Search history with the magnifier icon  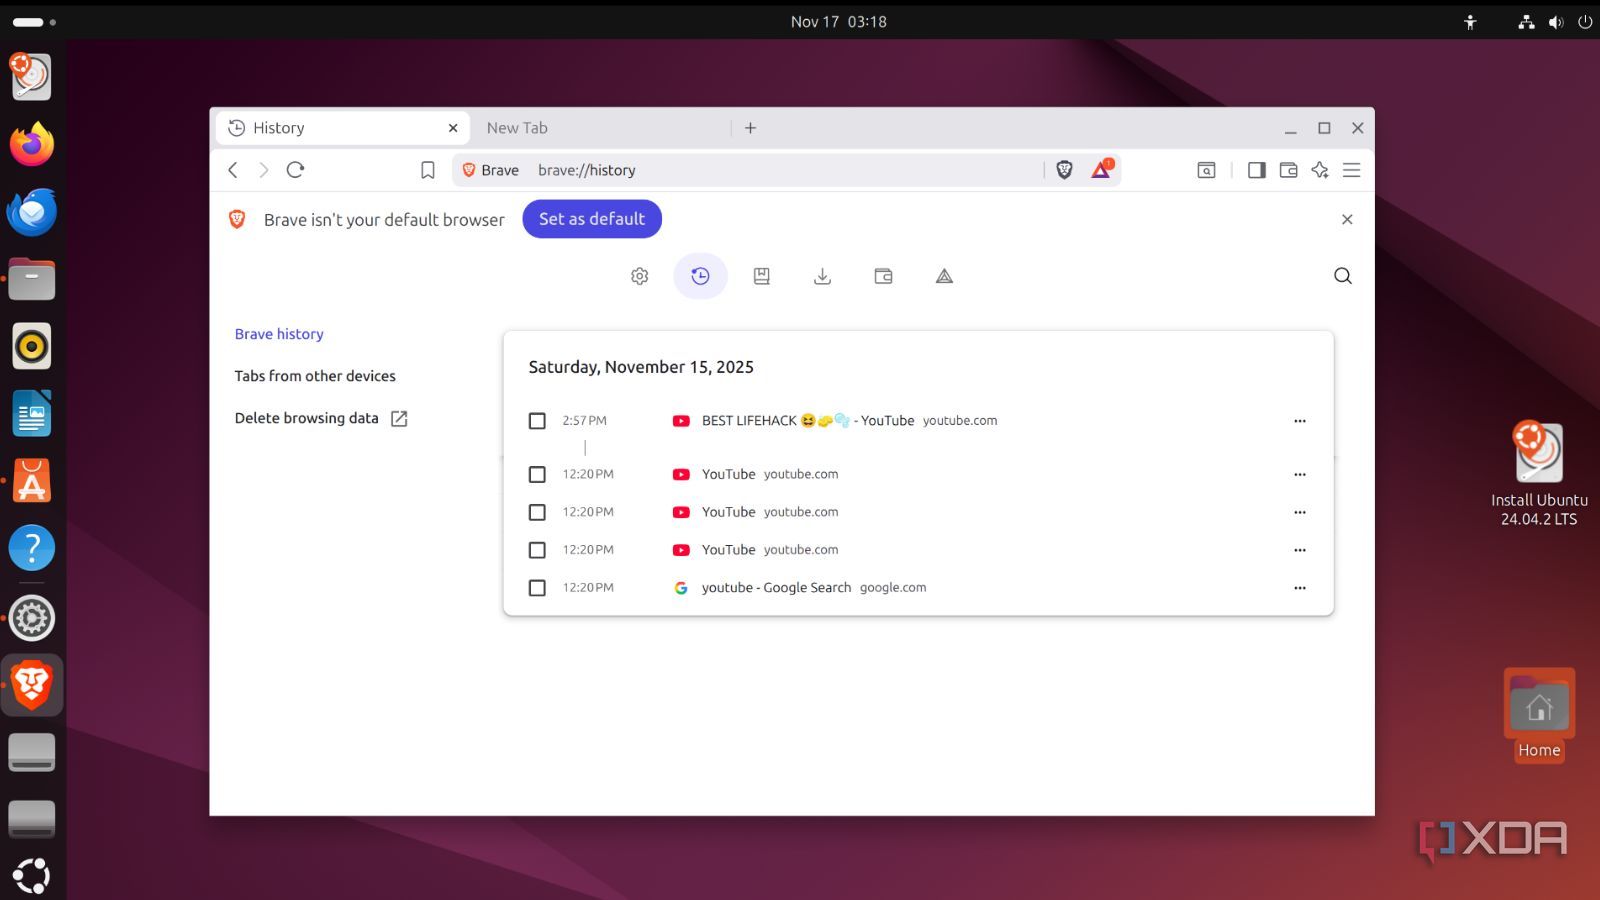tap(1343, 276)
